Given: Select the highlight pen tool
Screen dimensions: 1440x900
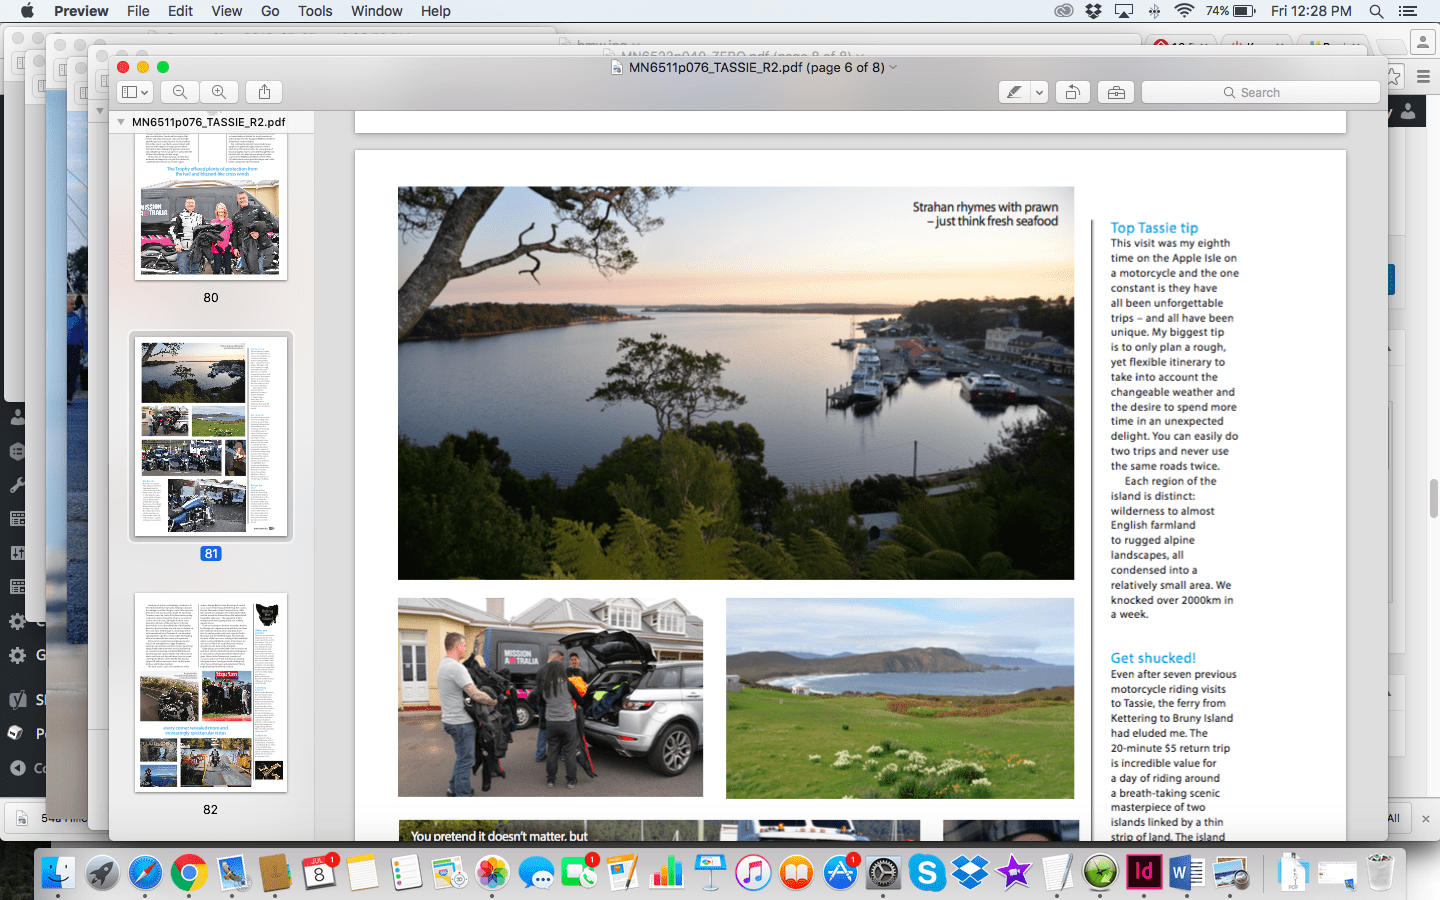Looking at the screenshot, I should click(1014, 92).
